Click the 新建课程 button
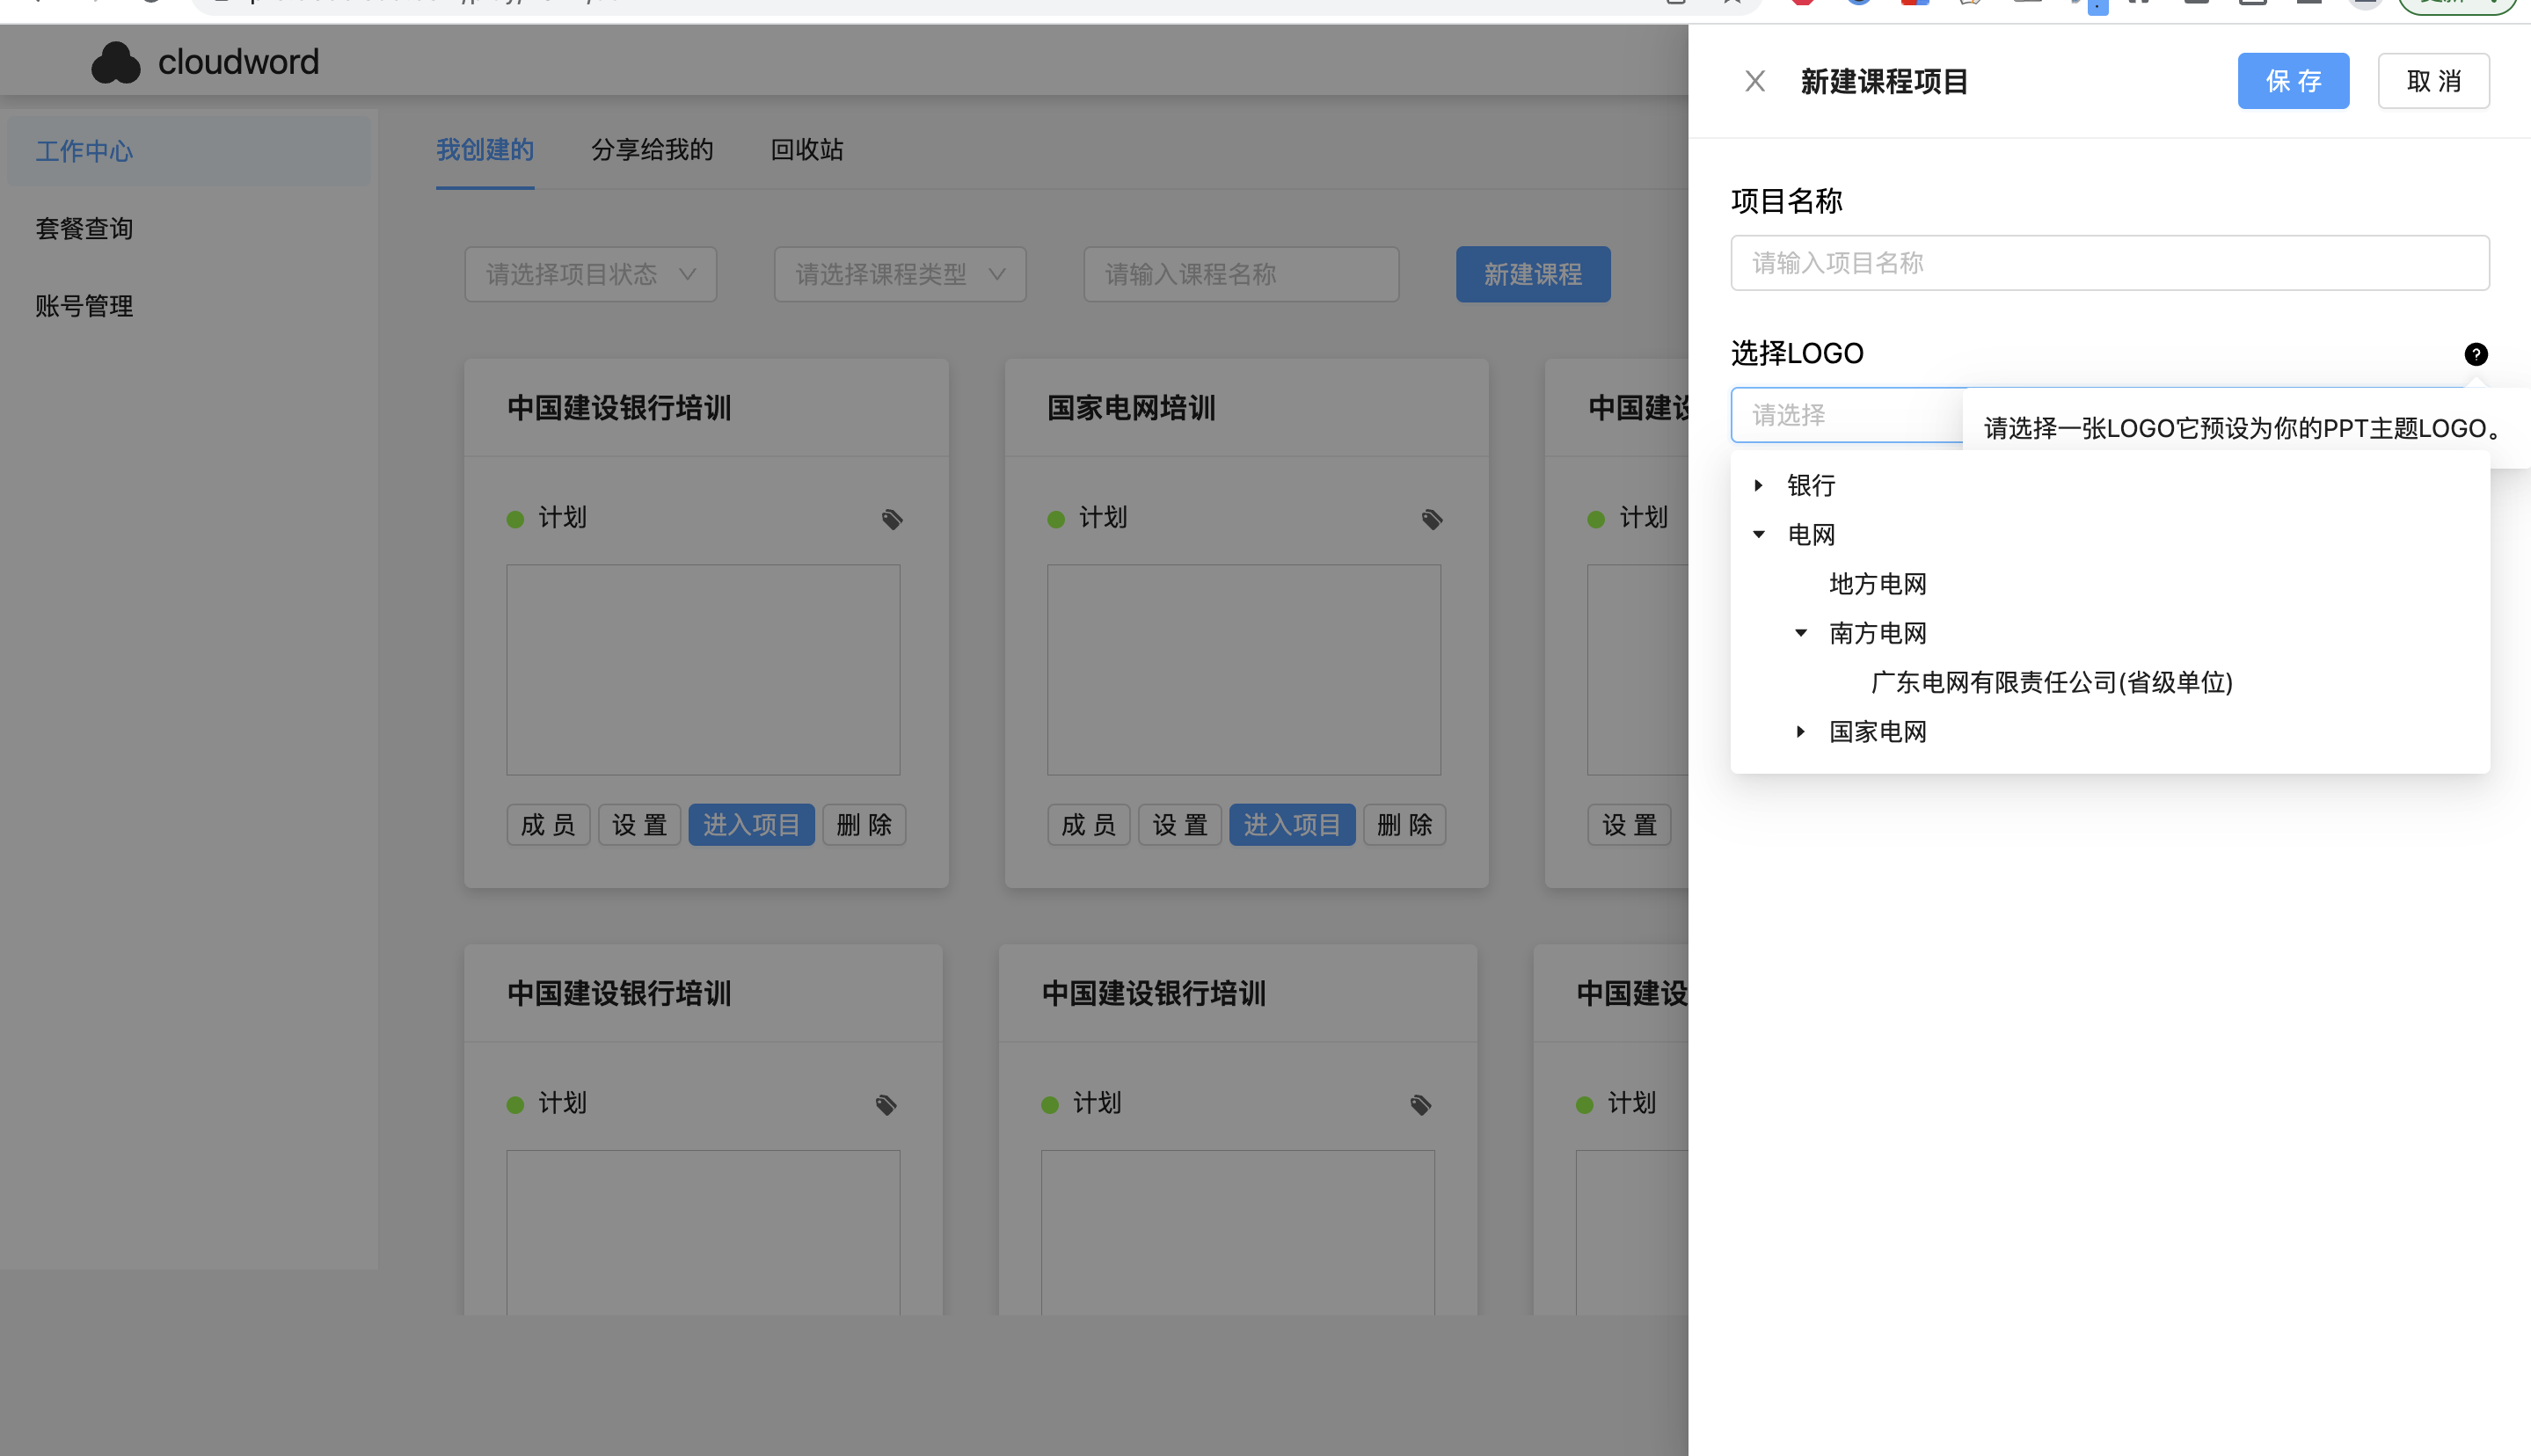The image size is (2531, 1456). point(1532,274)
